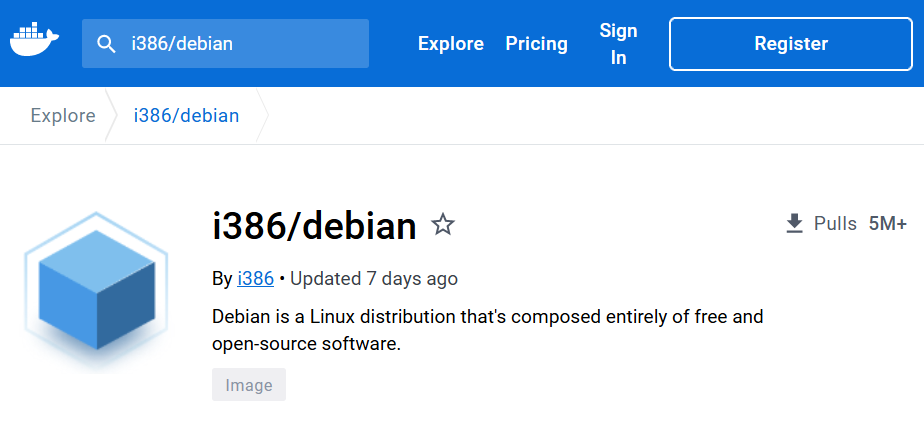Open Explore in the top navigation bar
924x432 pixels.
451,44
